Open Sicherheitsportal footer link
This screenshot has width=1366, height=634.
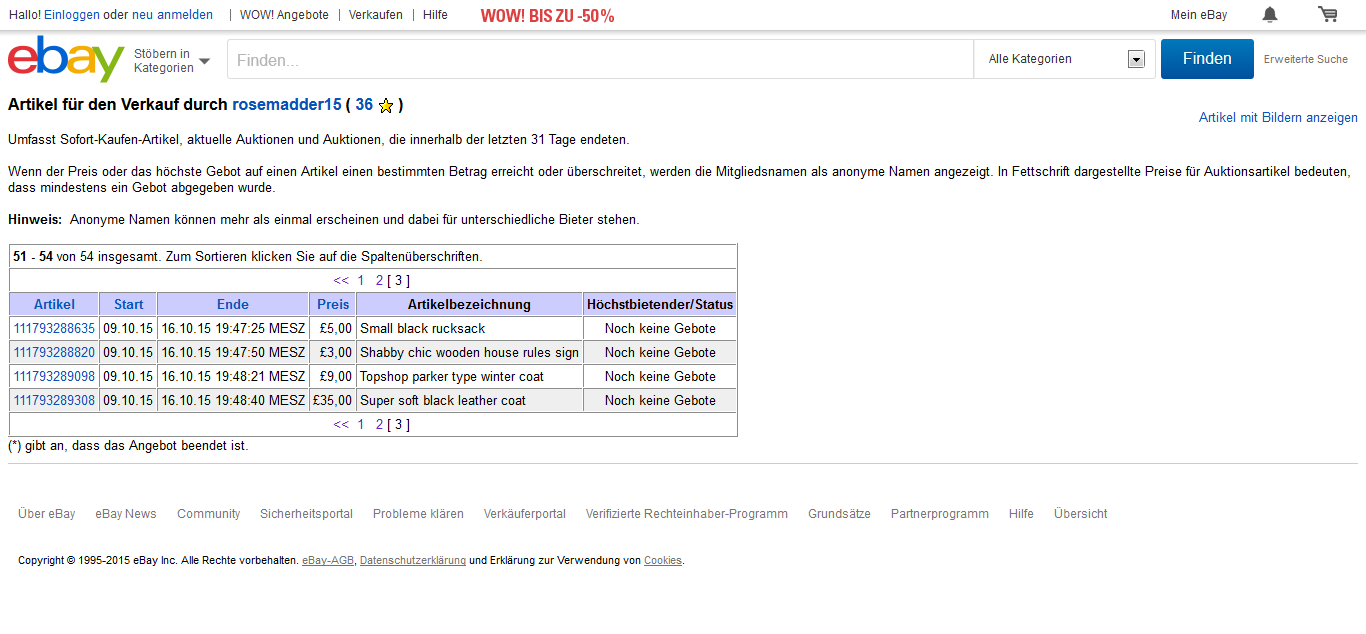306,514
